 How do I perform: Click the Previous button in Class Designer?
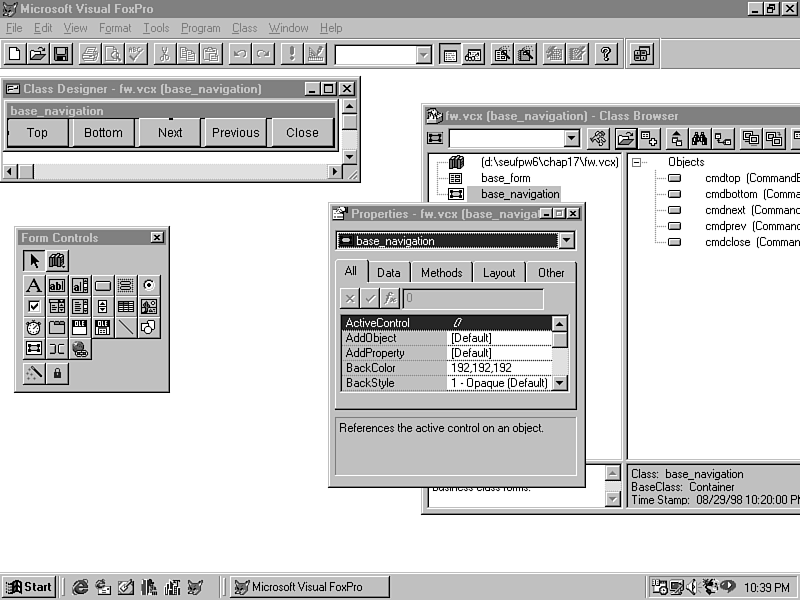click(x=236, y=132)
